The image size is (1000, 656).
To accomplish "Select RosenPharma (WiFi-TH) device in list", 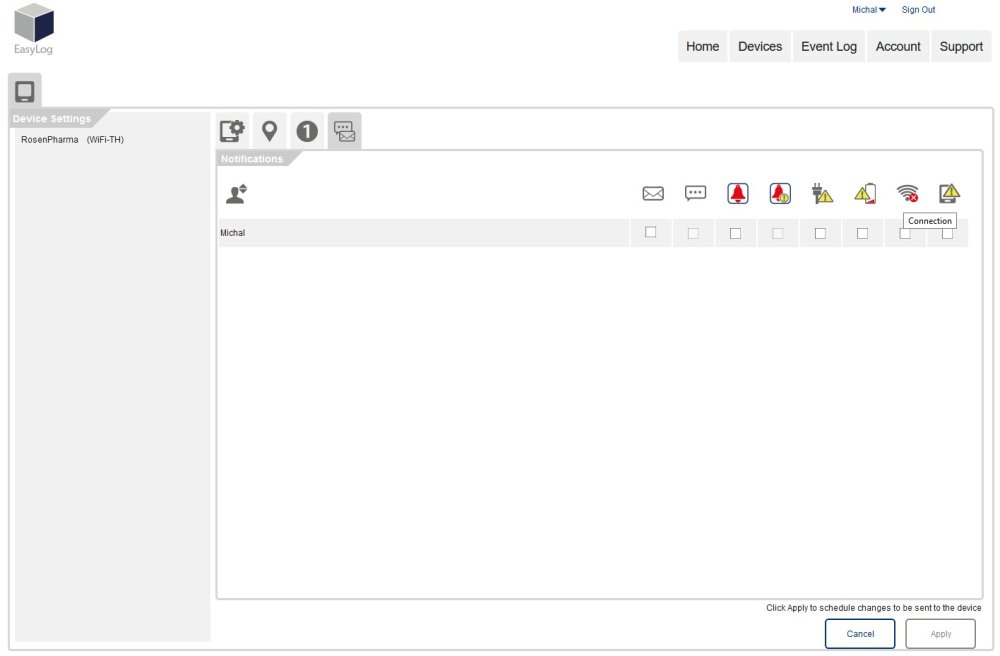I will (72, 140).
